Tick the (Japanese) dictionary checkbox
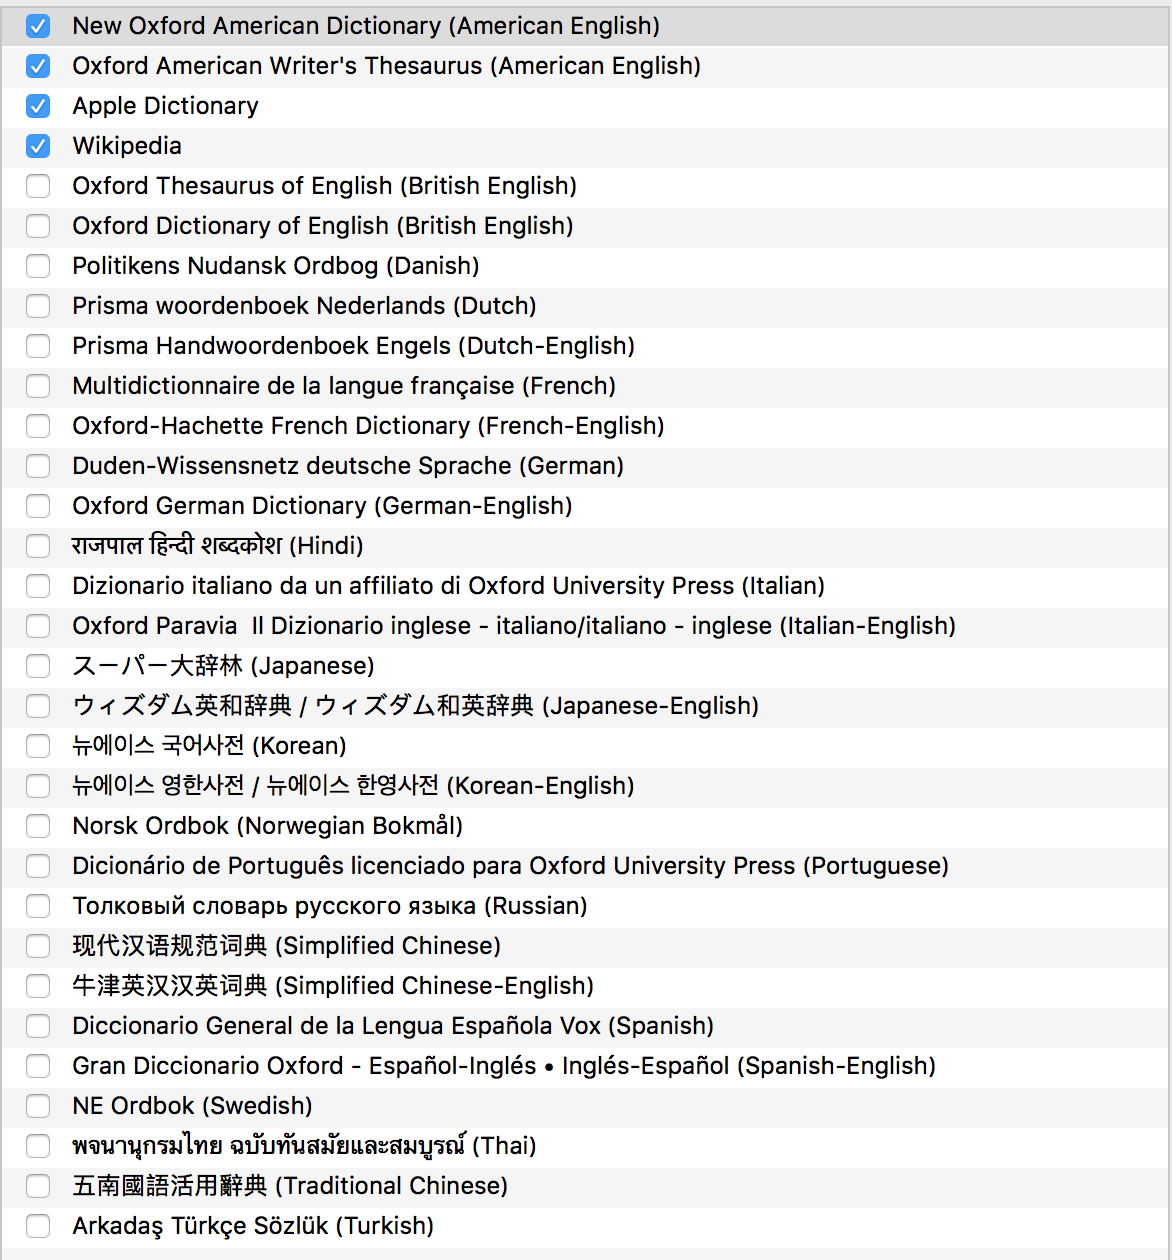The height and width of the screenshot is (1260, 1172). [x=38, y=666]
